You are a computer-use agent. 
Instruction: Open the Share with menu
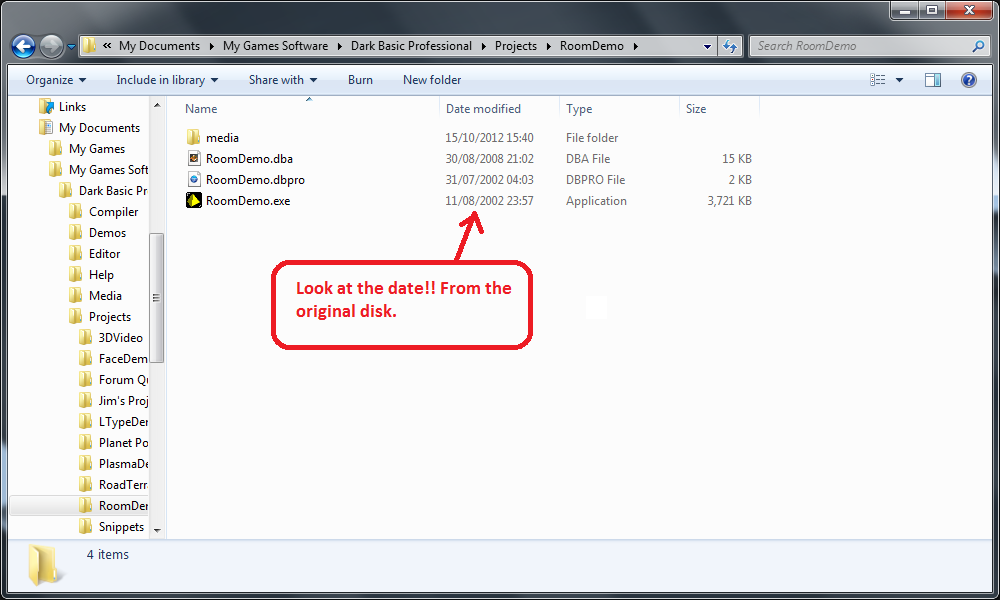283,80
